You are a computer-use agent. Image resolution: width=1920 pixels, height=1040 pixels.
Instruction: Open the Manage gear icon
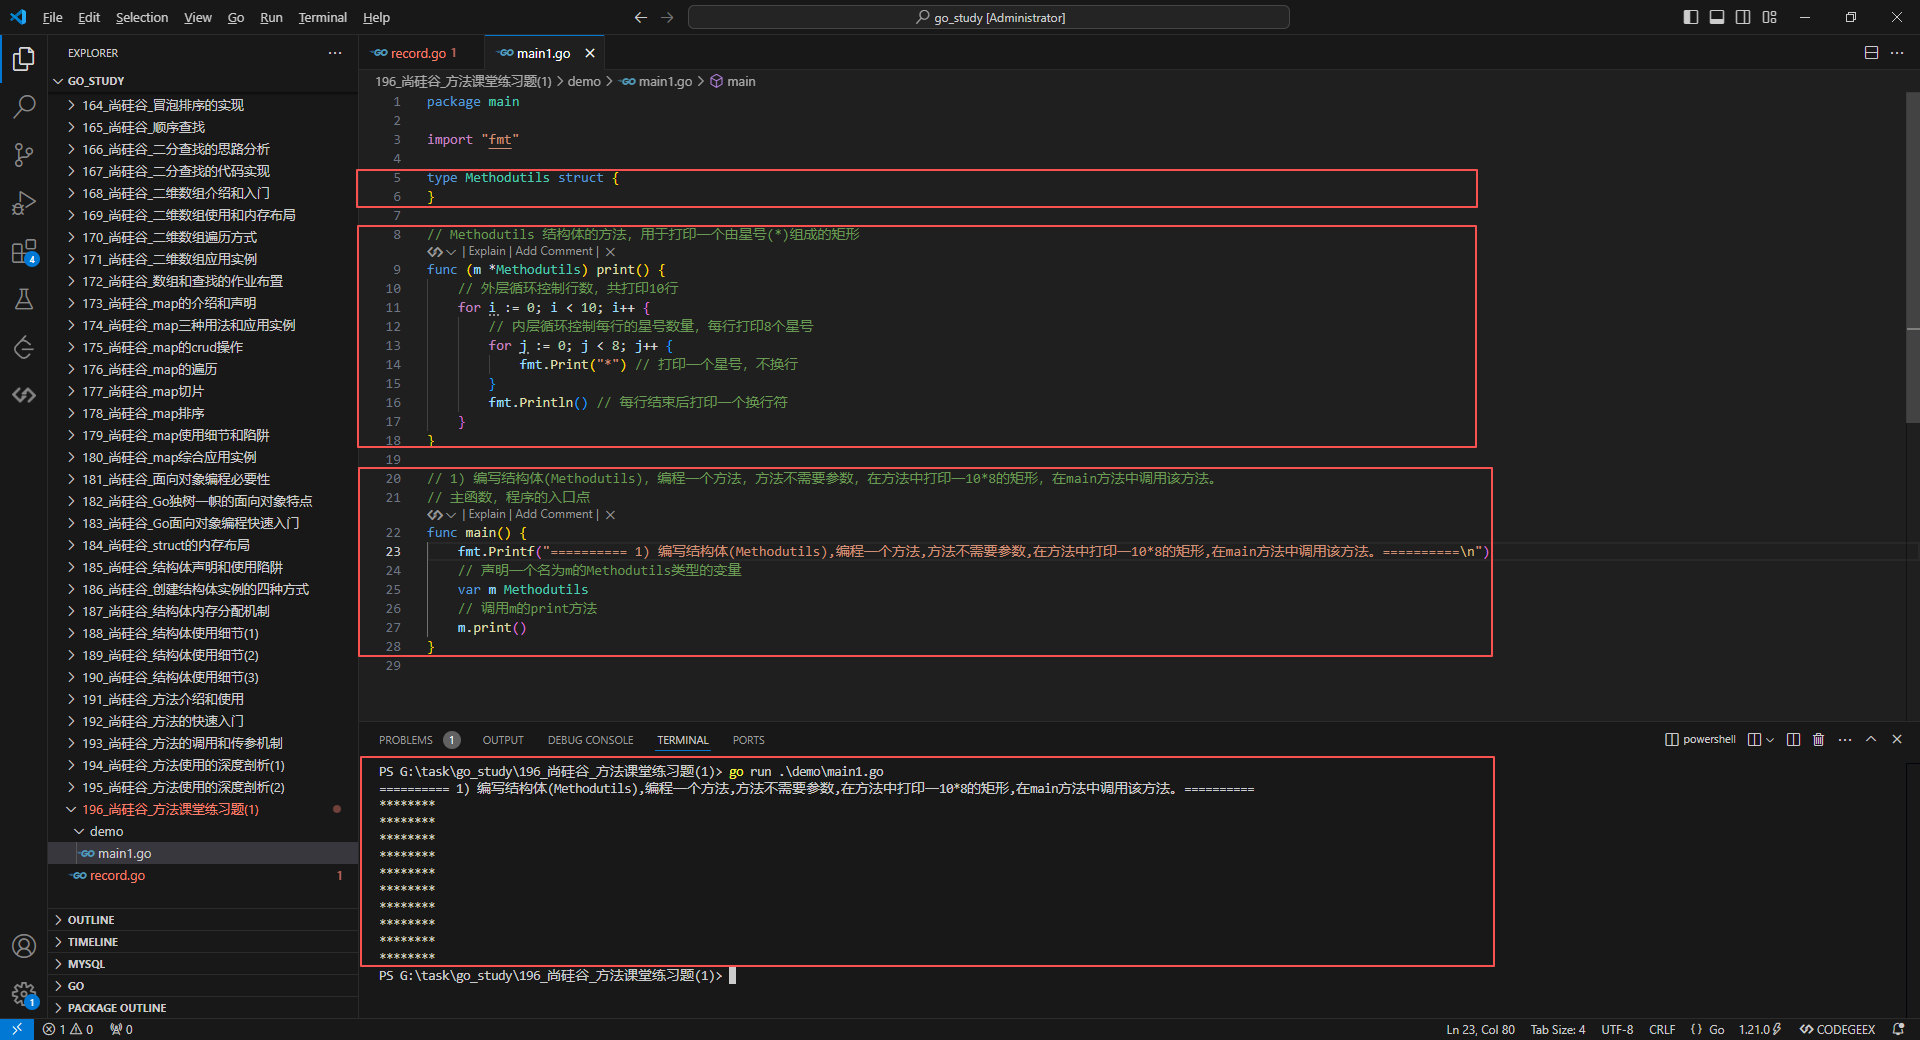(24, 994)
